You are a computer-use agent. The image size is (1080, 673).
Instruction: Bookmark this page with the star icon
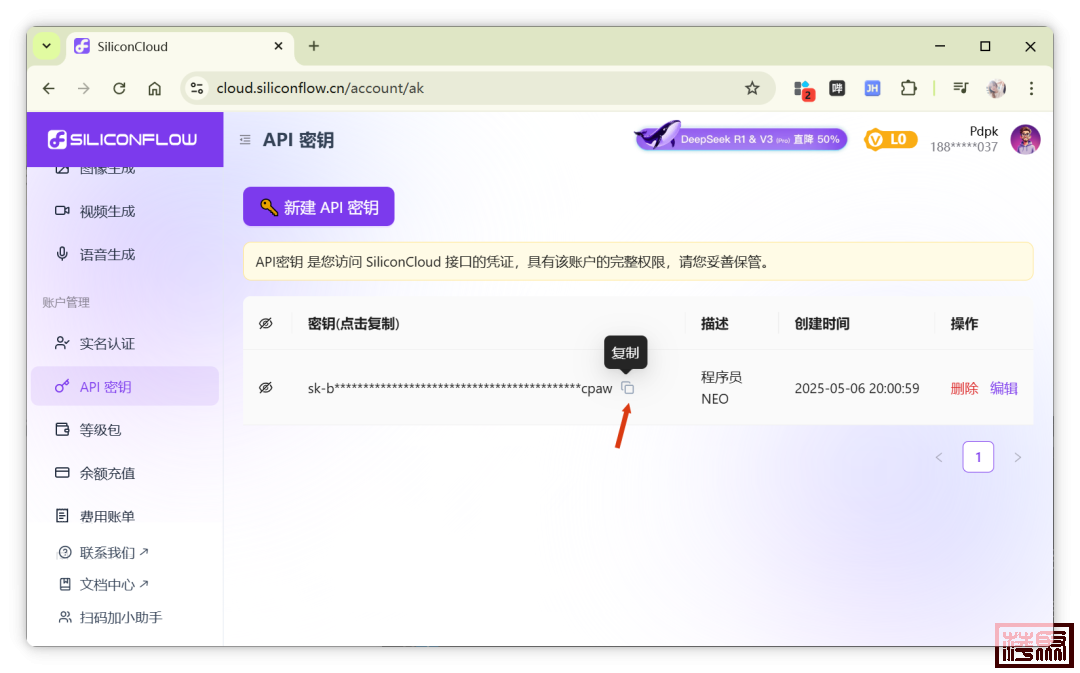click(x=752, y=88)
